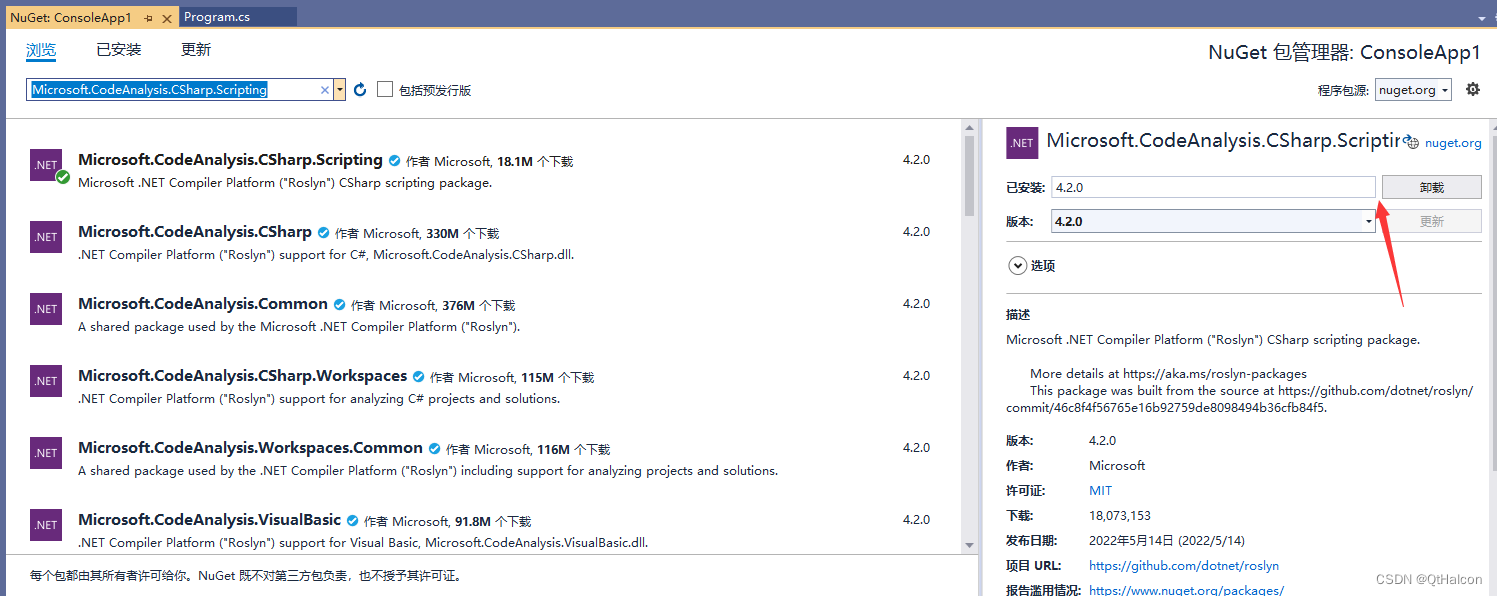Image resolution: width=1497 pixels, height=596 pixels.
Task: Open the 程序包源 nuget.org dropdown
Action: pos(1413,90)
